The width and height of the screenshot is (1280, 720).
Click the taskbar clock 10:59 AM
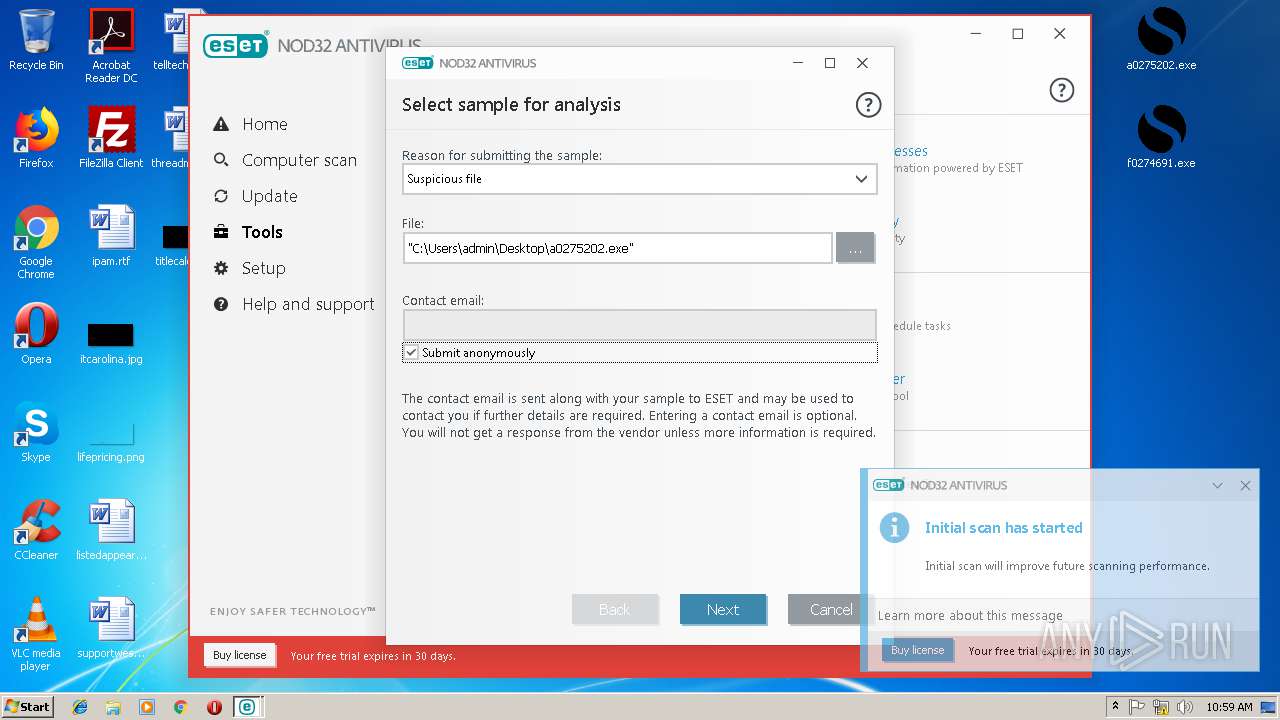[1229, 707]
